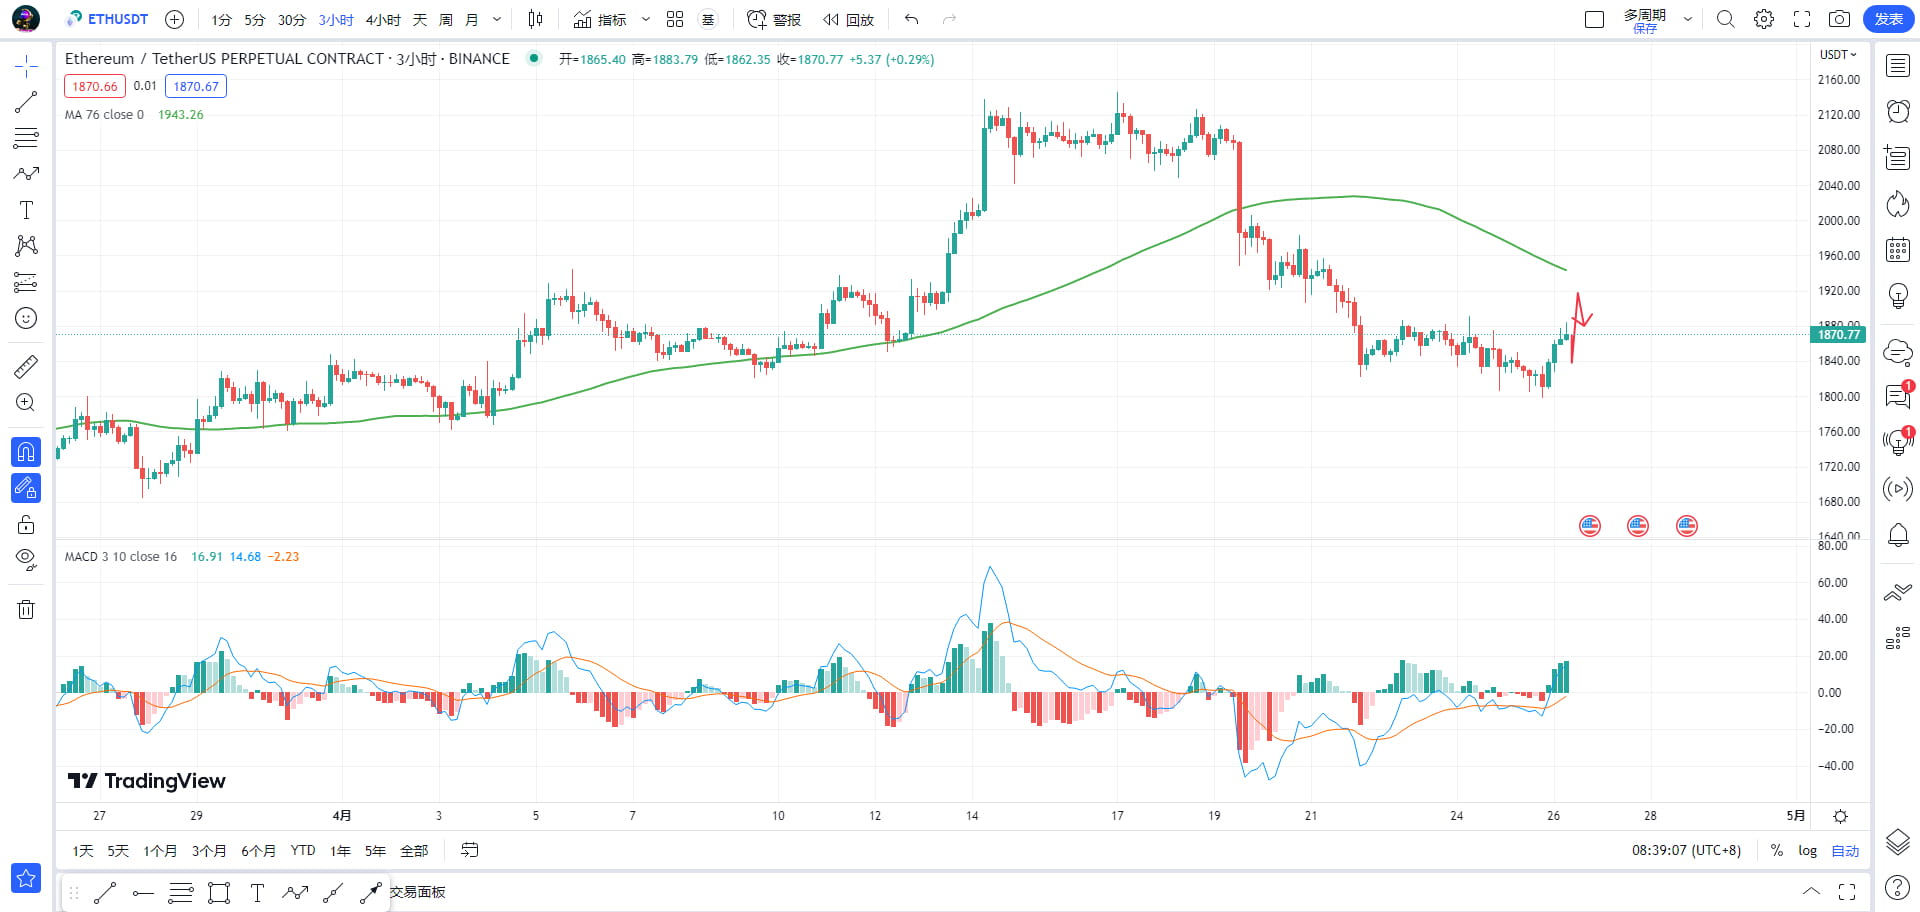Expand the timeframe list dropdown
1920x912 pixels.
coord(497,19)
